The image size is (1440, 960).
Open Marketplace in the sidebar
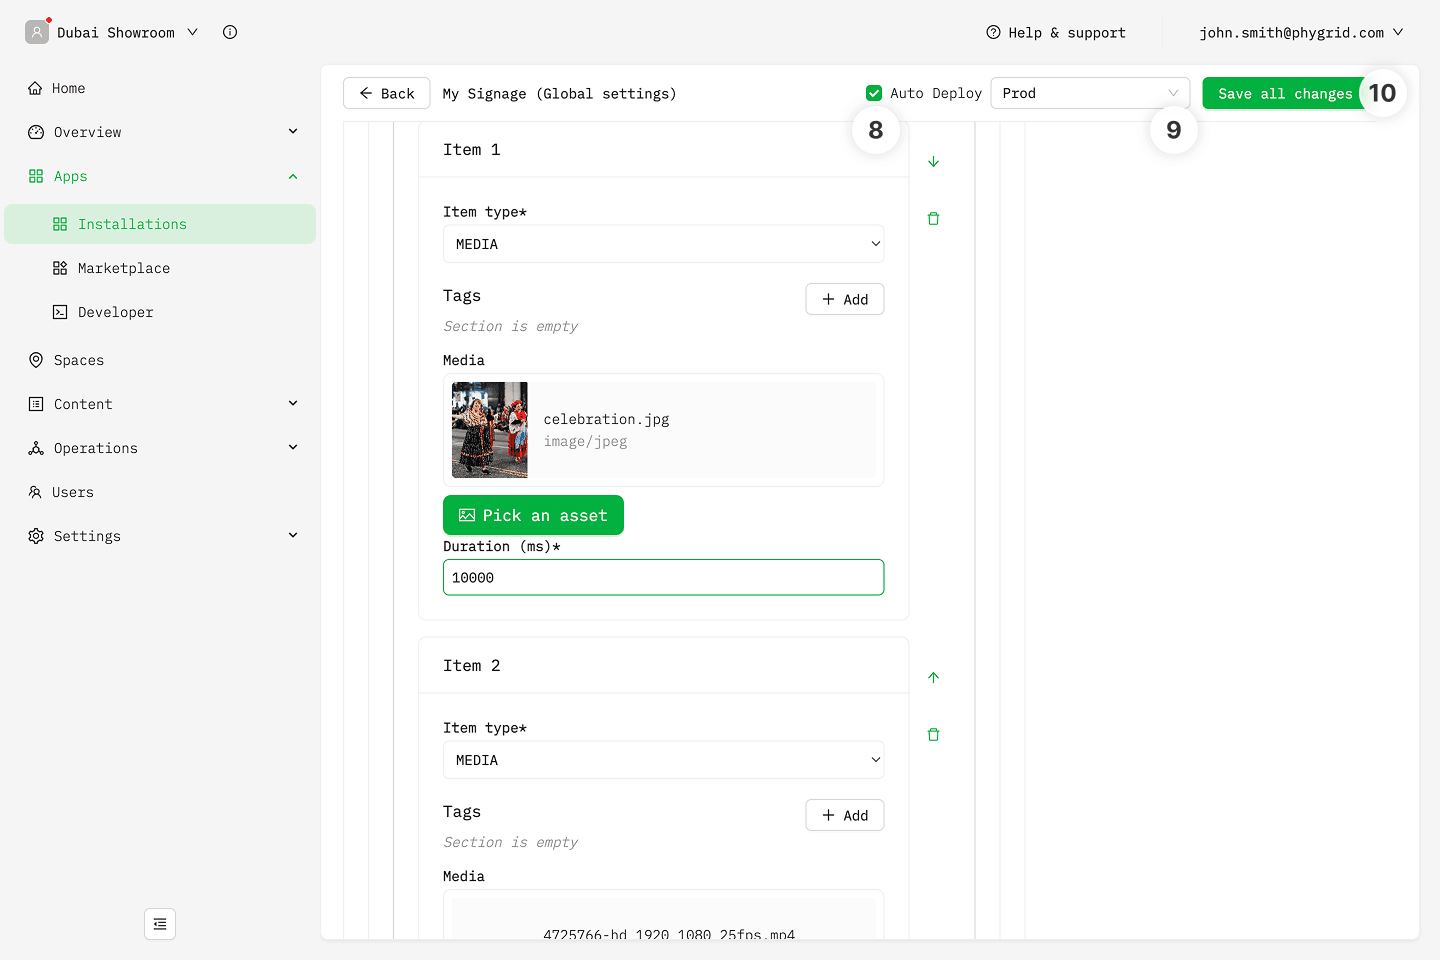[x=124, y=268]
